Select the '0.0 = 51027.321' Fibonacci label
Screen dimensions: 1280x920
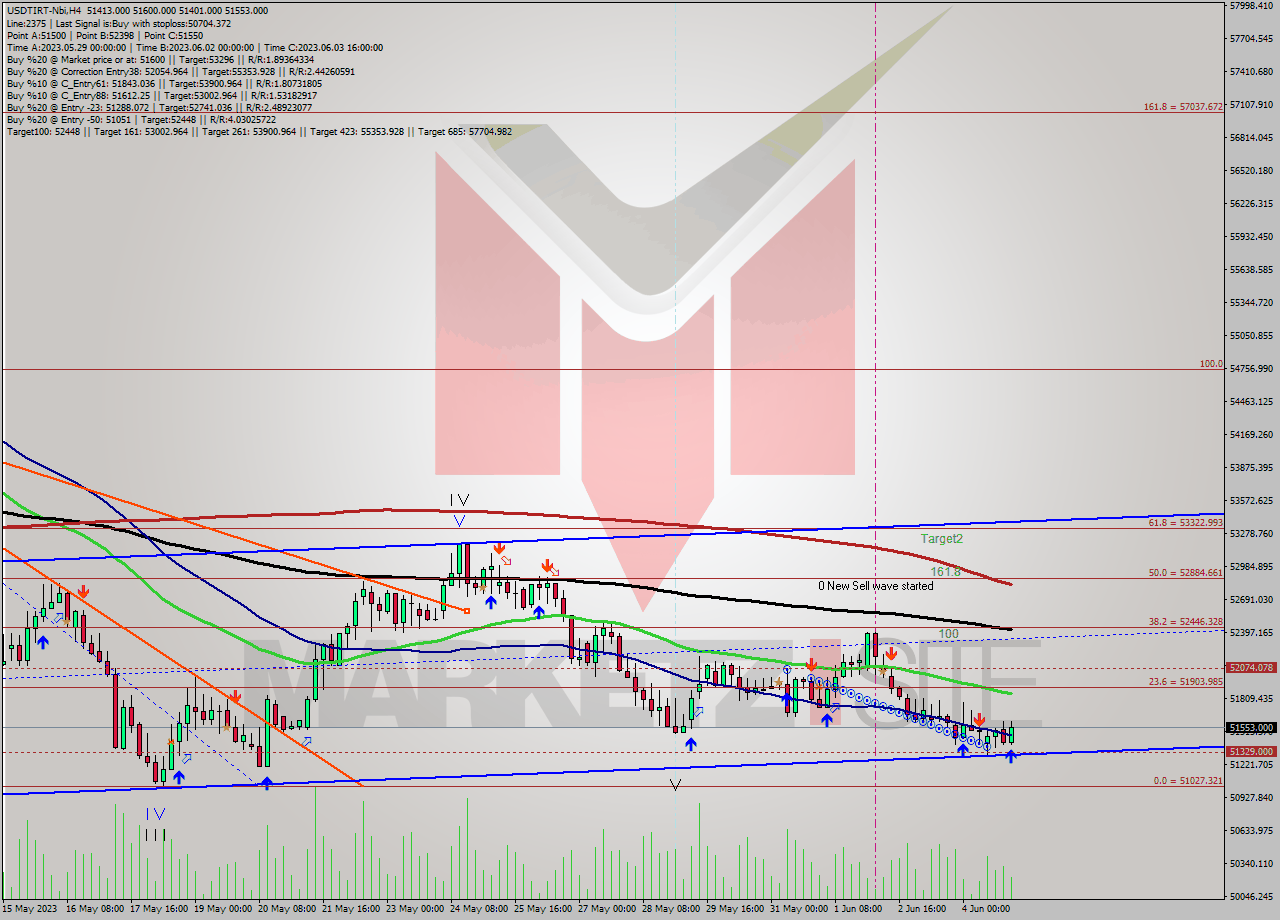[1188, 780]
